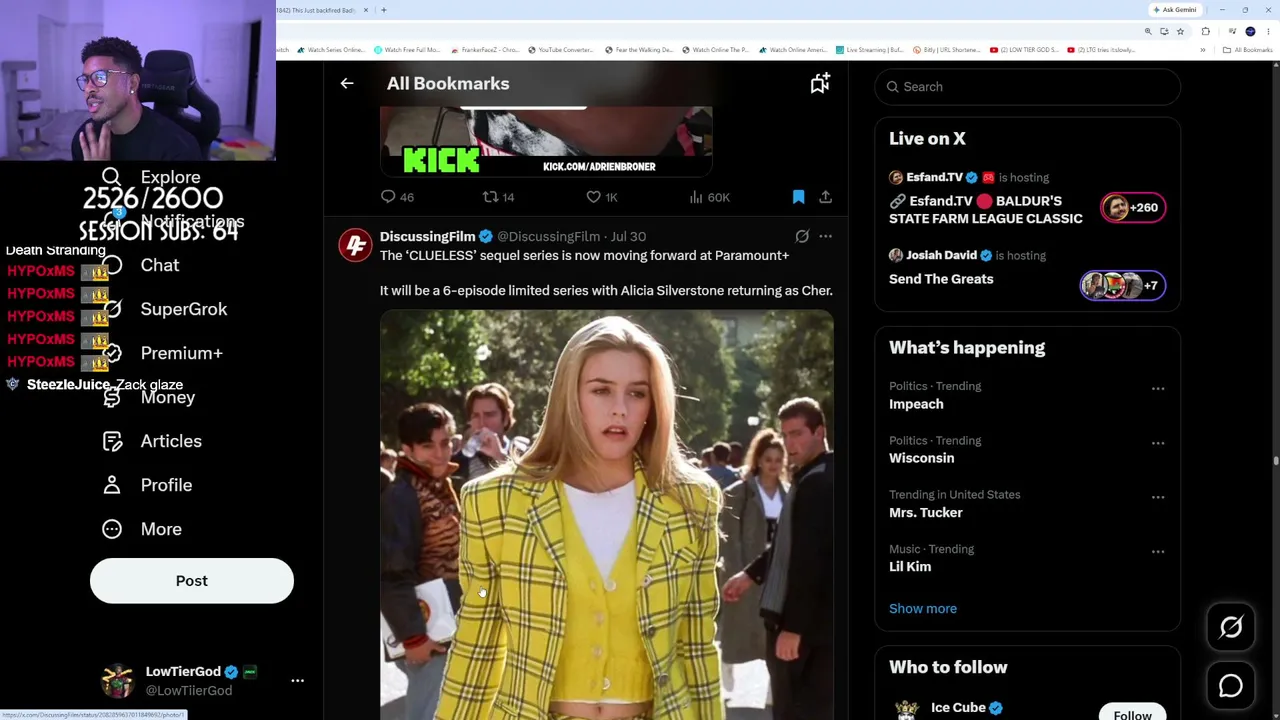Viewport: 1280px width, 720px height.
Task: Open the Live Streaming bookmark
Action: pos(871,50)
